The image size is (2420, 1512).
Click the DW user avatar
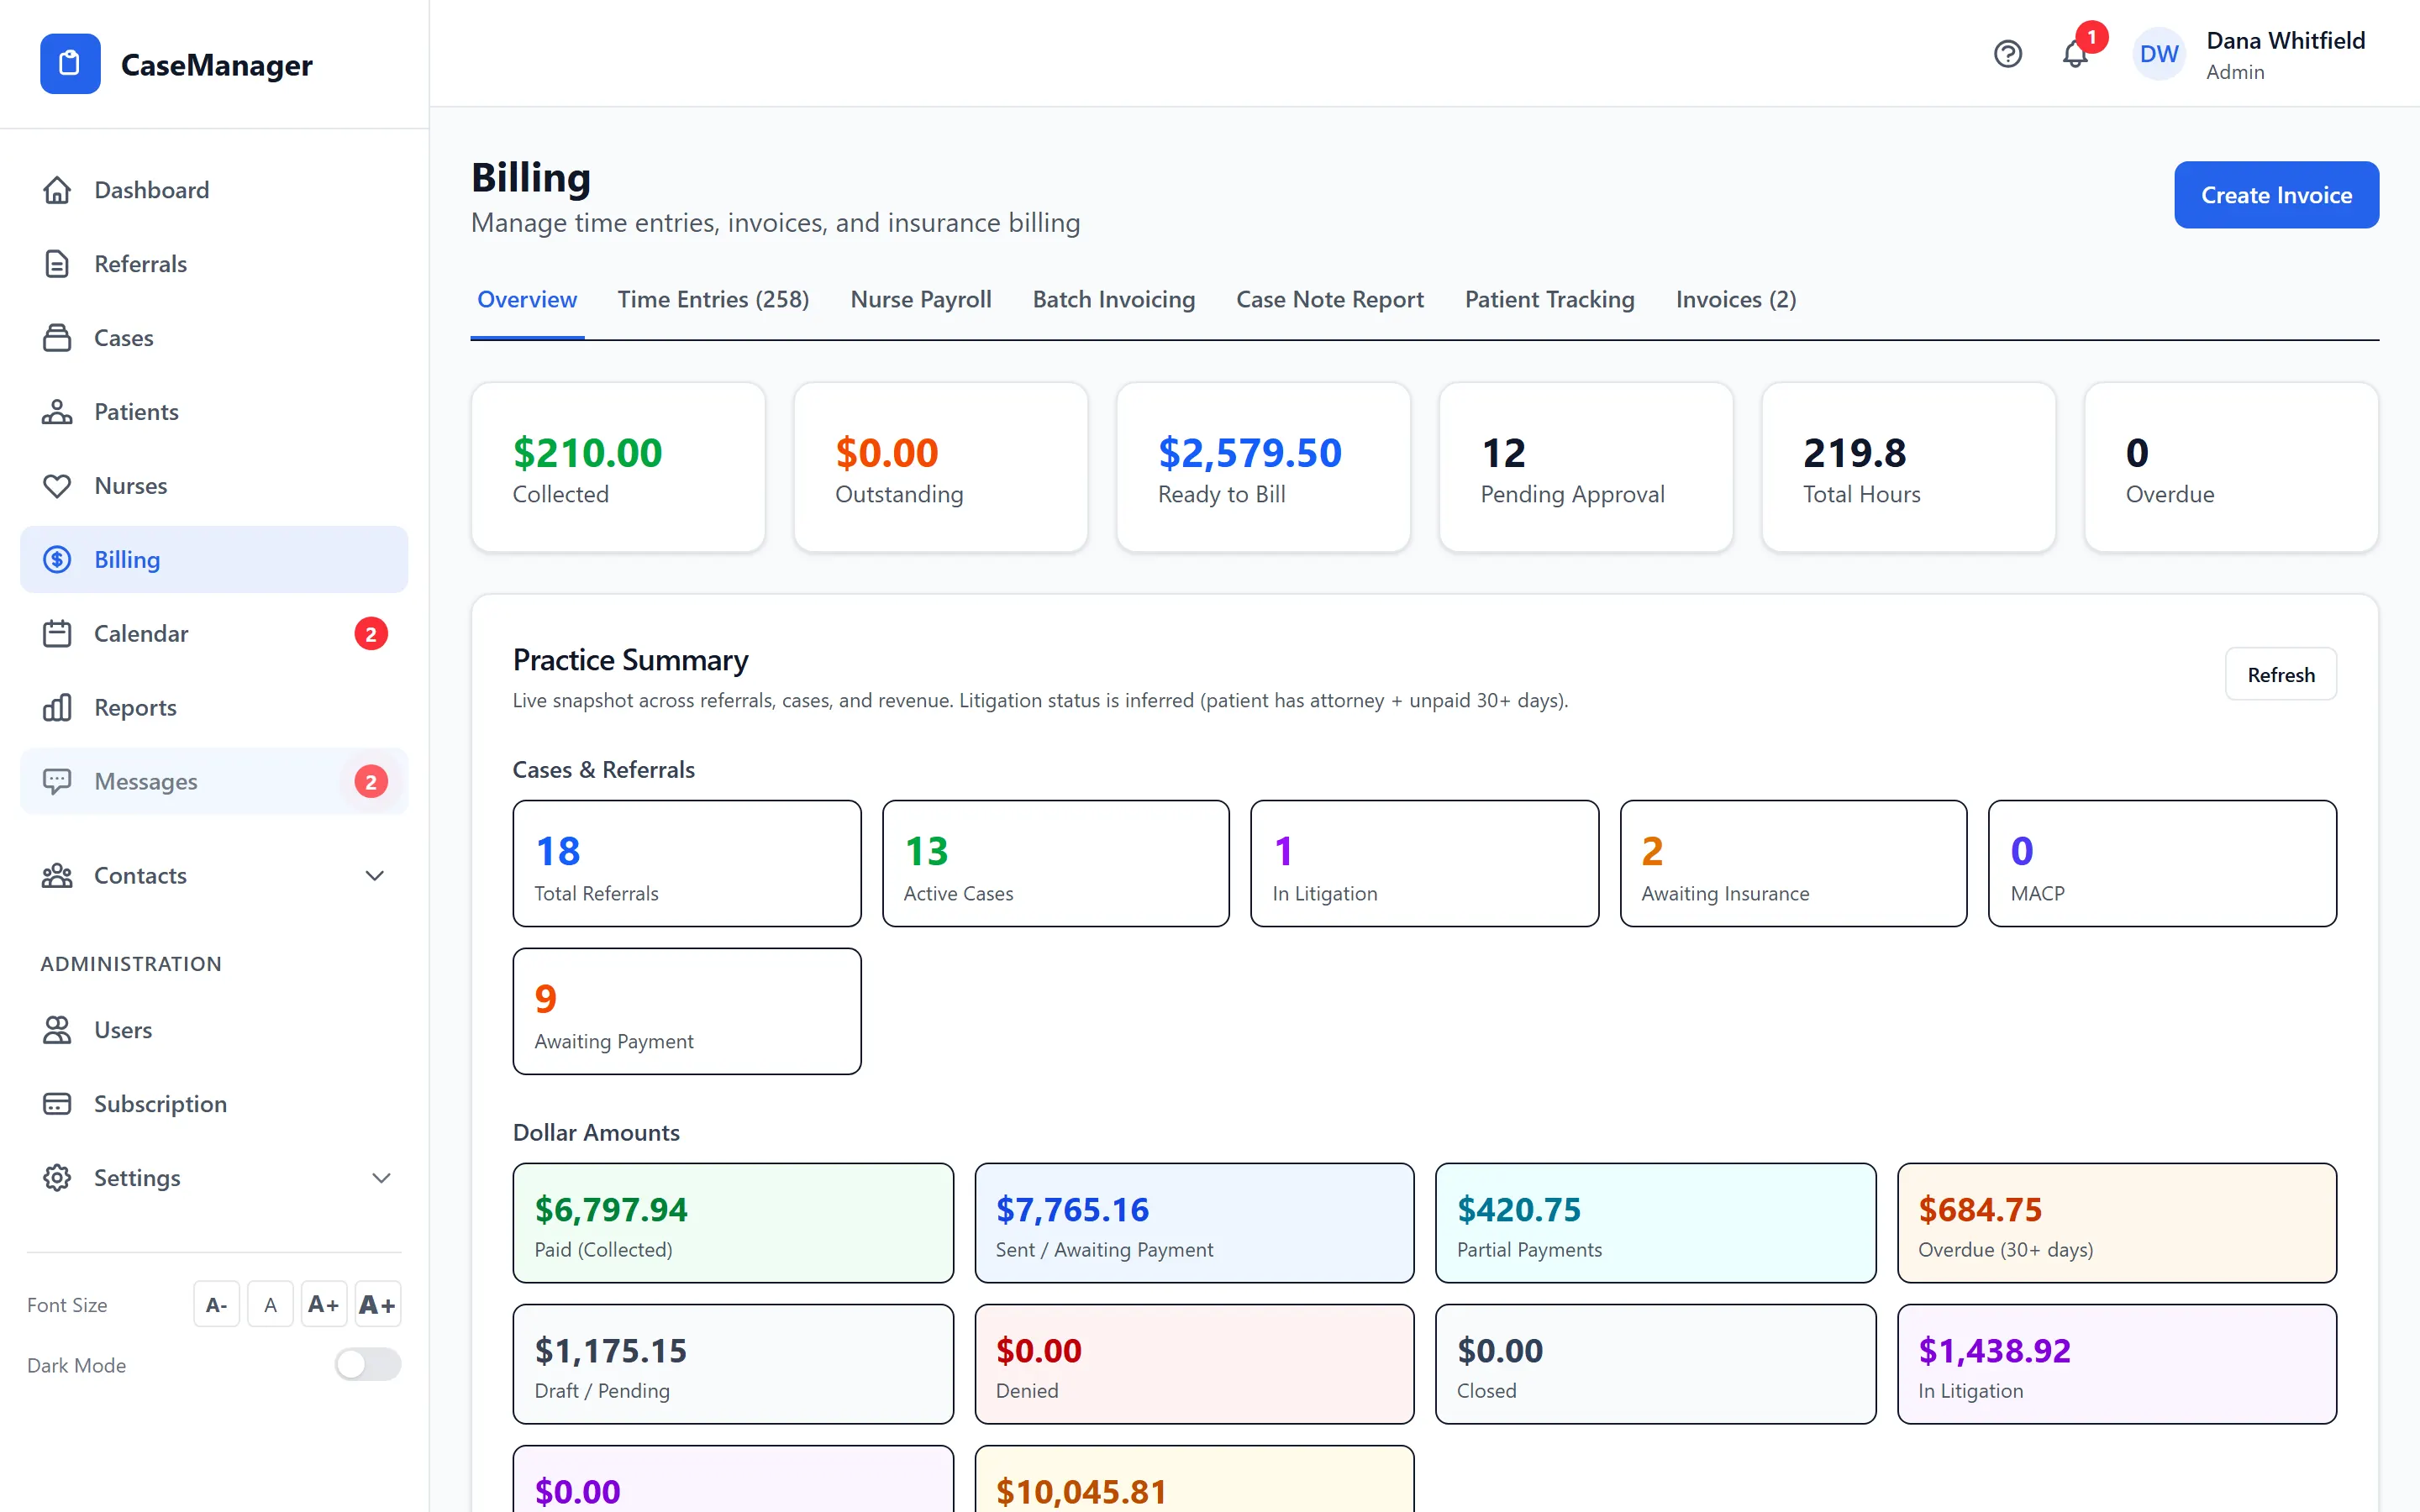coord(2159,54)
